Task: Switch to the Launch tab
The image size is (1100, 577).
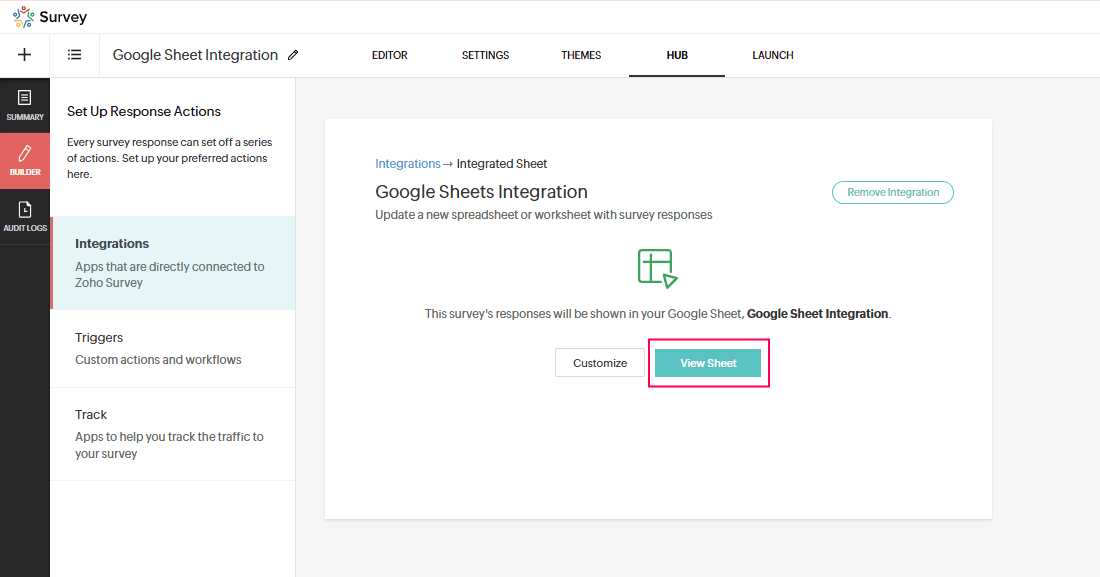Action: (773, 55)
